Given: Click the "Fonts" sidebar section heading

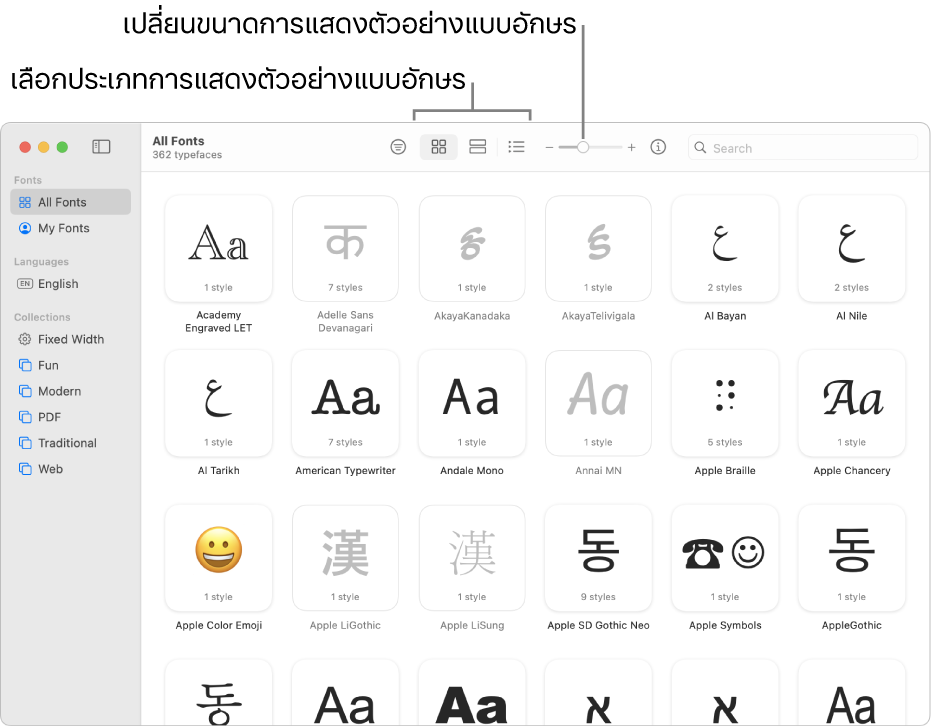Looking at the screenshot, I should click(27, 180).
